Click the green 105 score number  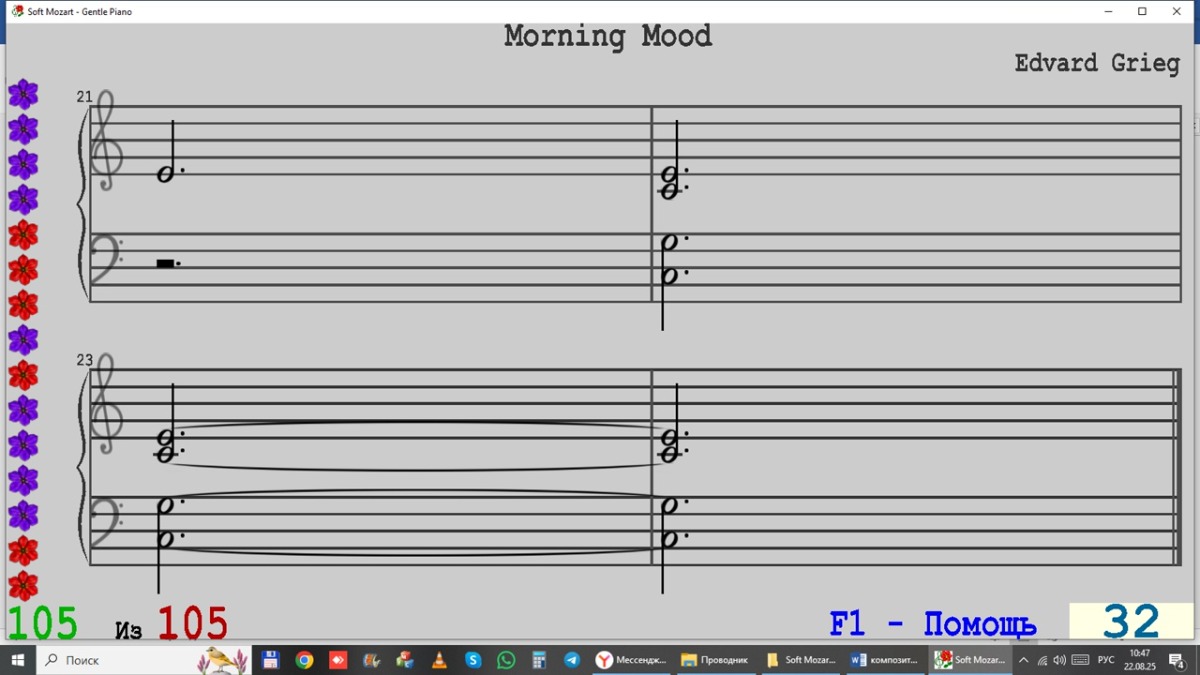(42, 624)
